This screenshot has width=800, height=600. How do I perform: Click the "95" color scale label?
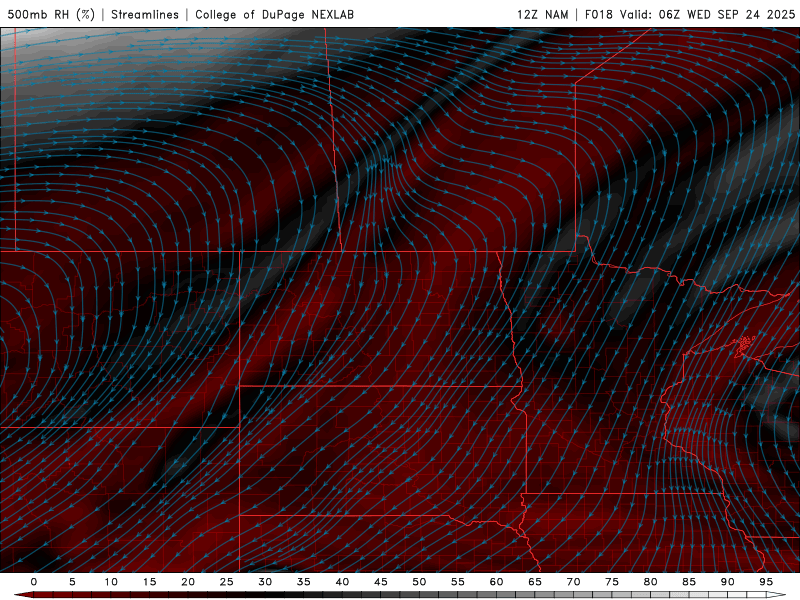[x=766, y=582]
